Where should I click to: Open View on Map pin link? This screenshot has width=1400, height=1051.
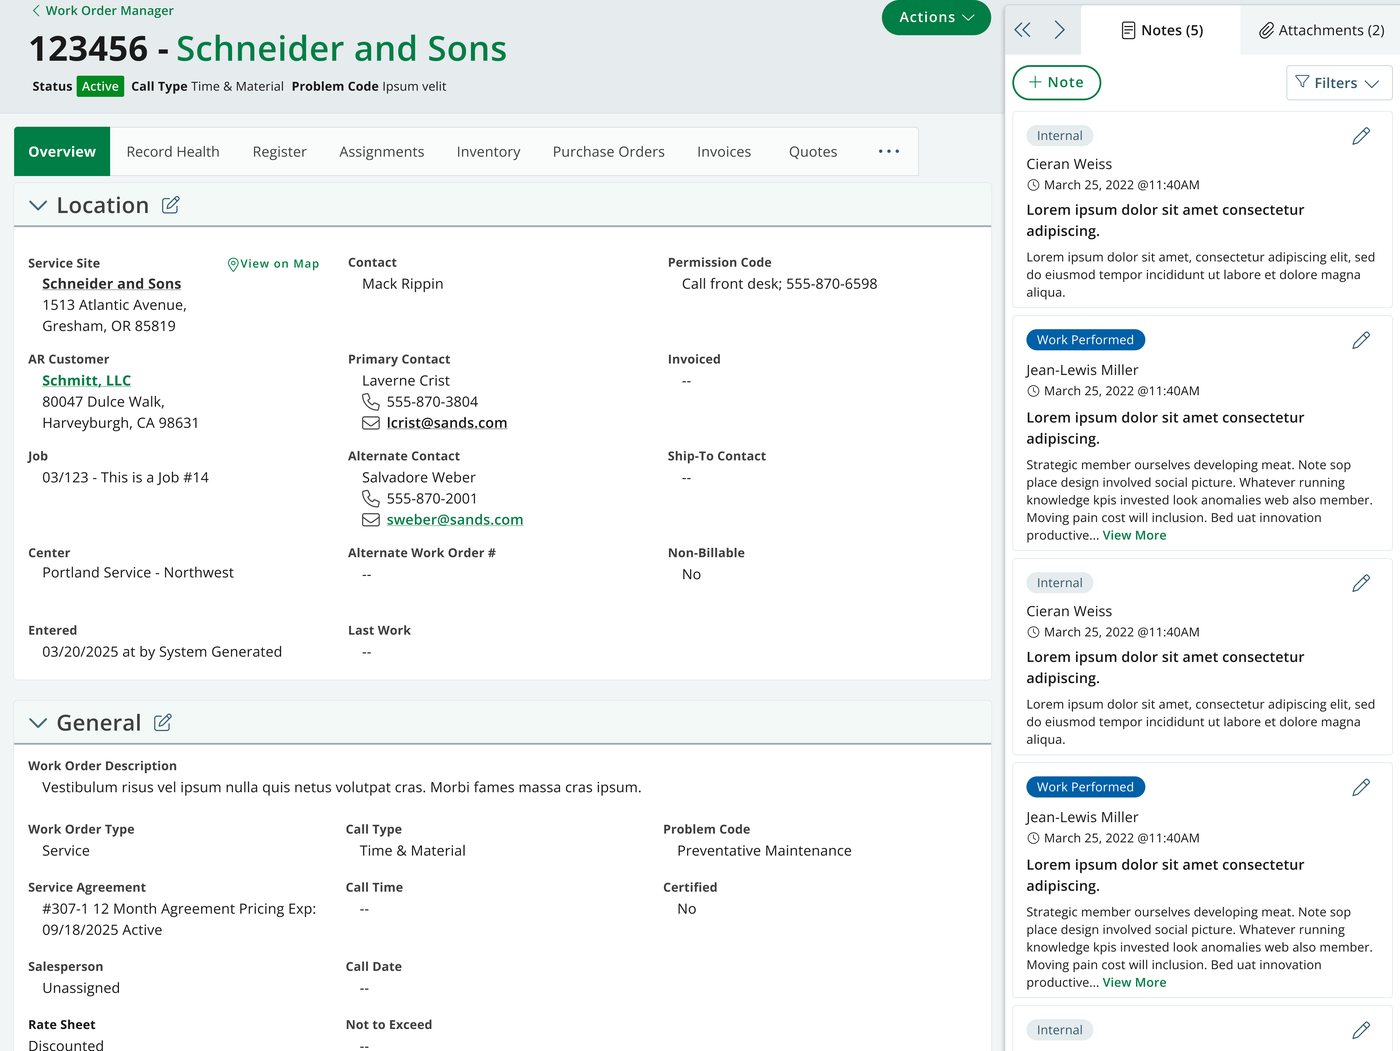[x=273, y=264]
